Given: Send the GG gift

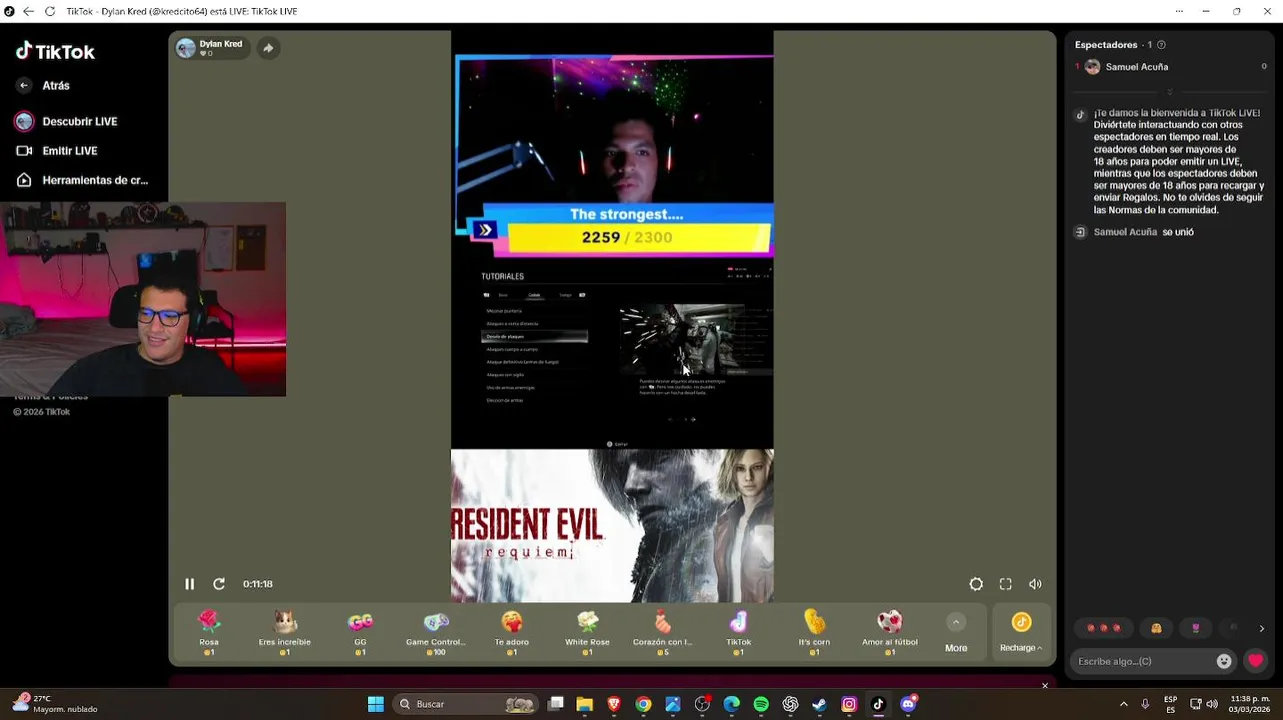Looking at the screenshot, I should (x=360, y=633).
